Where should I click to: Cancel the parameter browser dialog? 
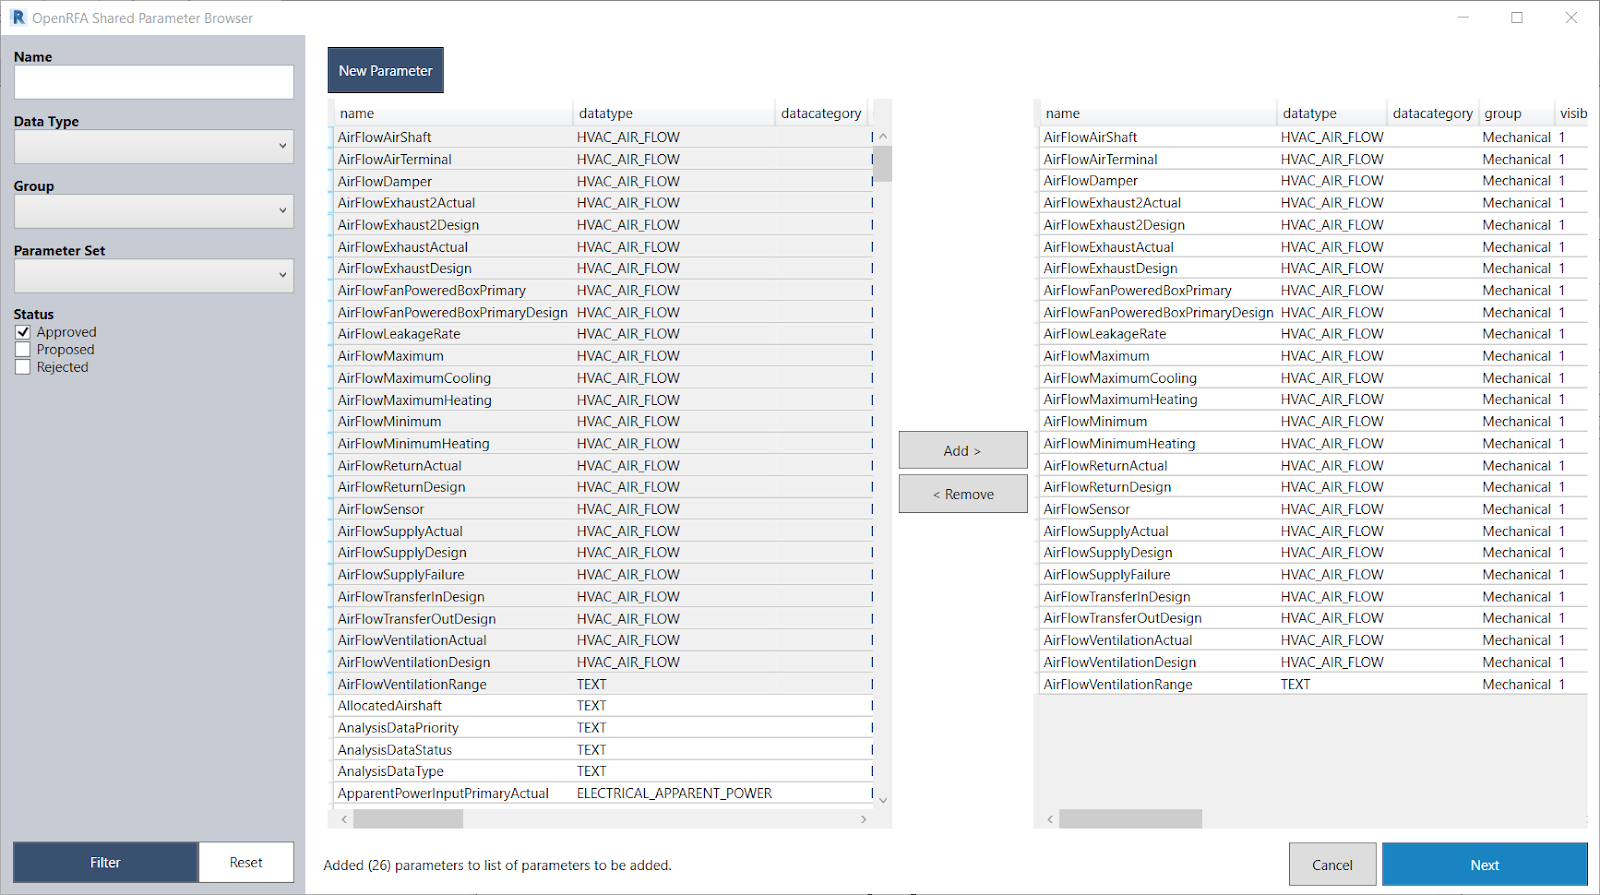1332,864
